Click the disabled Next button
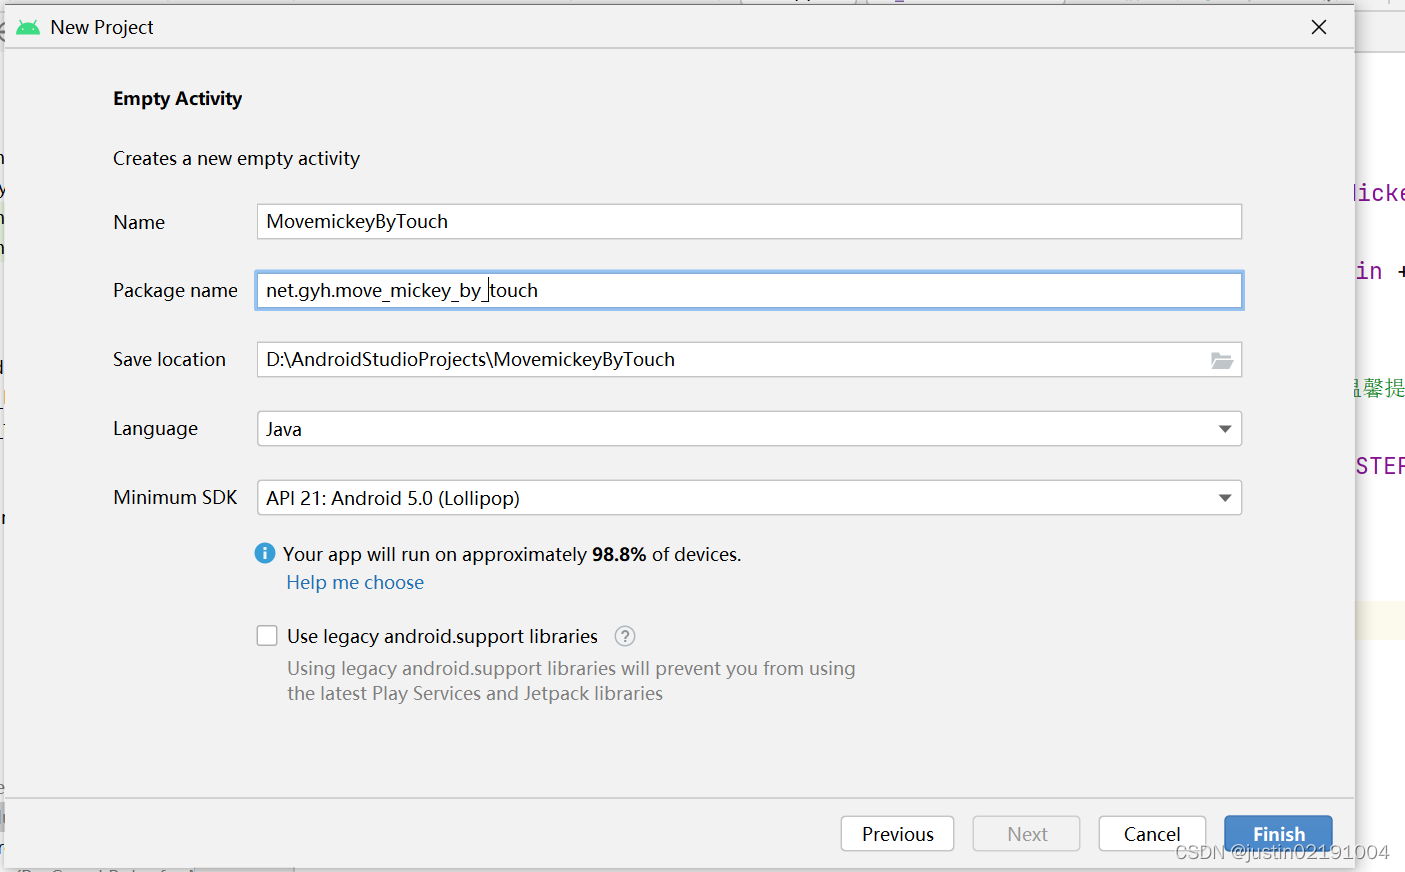 1026,834
